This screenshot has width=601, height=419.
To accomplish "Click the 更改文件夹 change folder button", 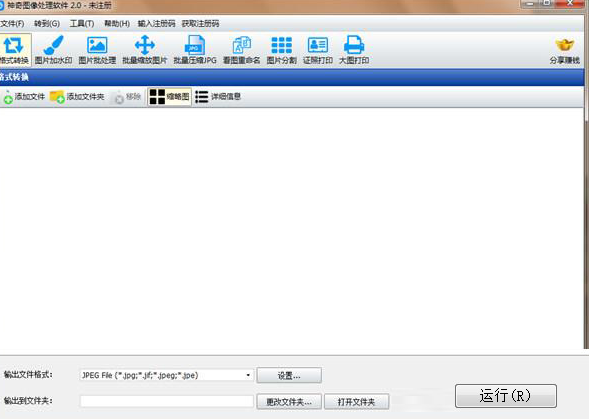I will [x=290, y=401].
